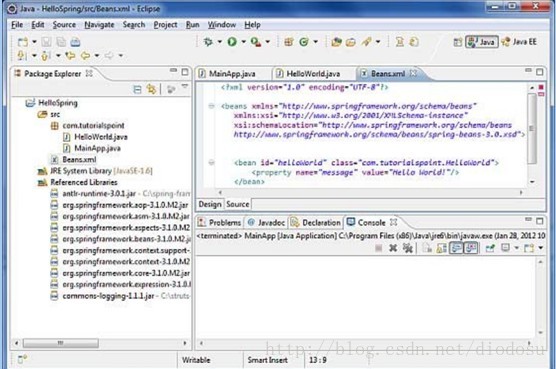Click the Last Edit Location icon
This screenshot has width=556, height=369.
(x=70, y=56)
